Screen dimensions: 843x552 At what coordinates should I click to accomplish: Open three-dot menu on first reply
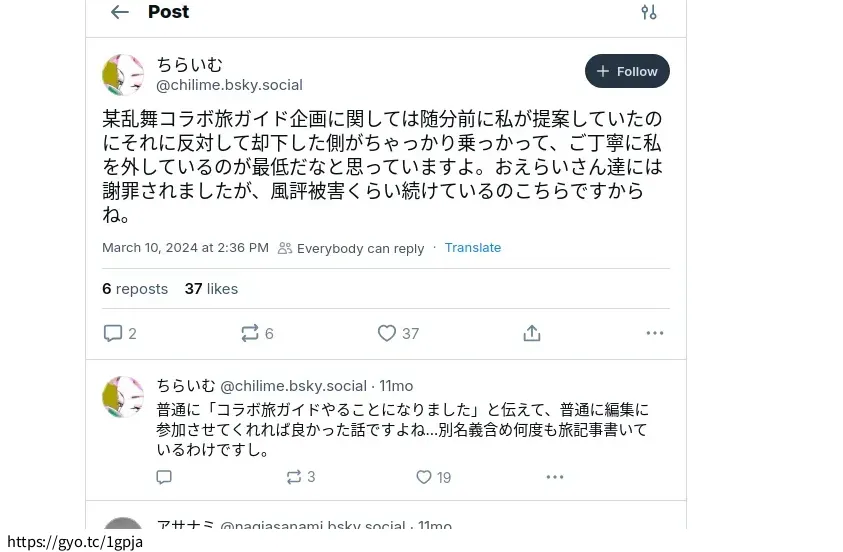(x=555, y=477)
